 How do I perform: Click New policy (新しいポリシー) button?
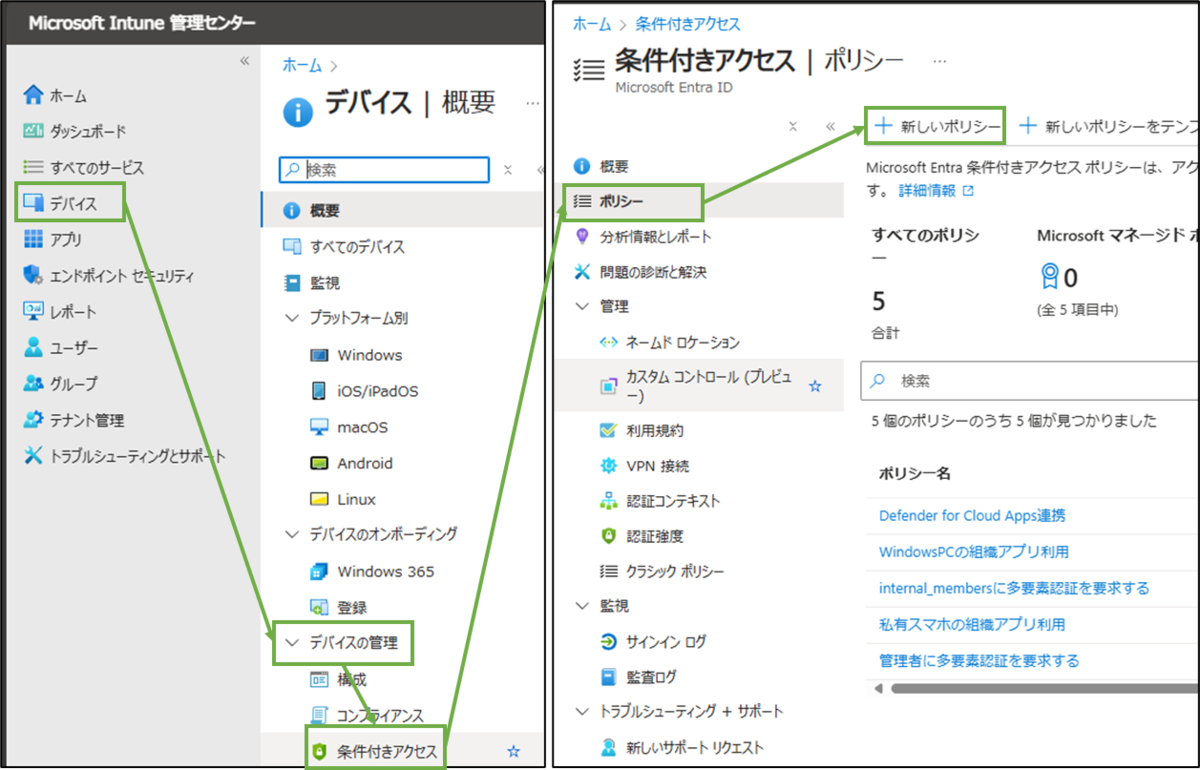(x=935, y=126)
